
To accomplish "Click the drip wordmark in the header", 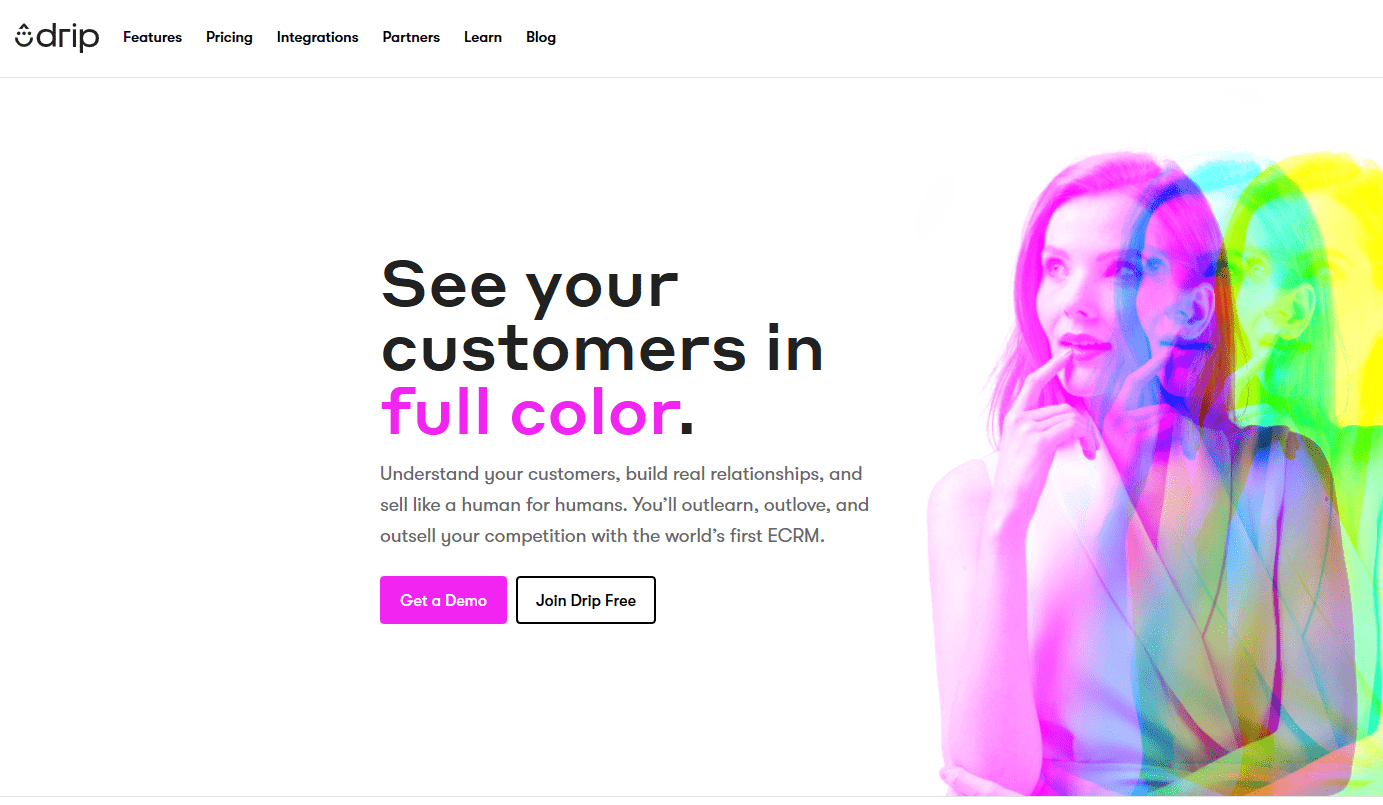I will [x=69, y=37].
